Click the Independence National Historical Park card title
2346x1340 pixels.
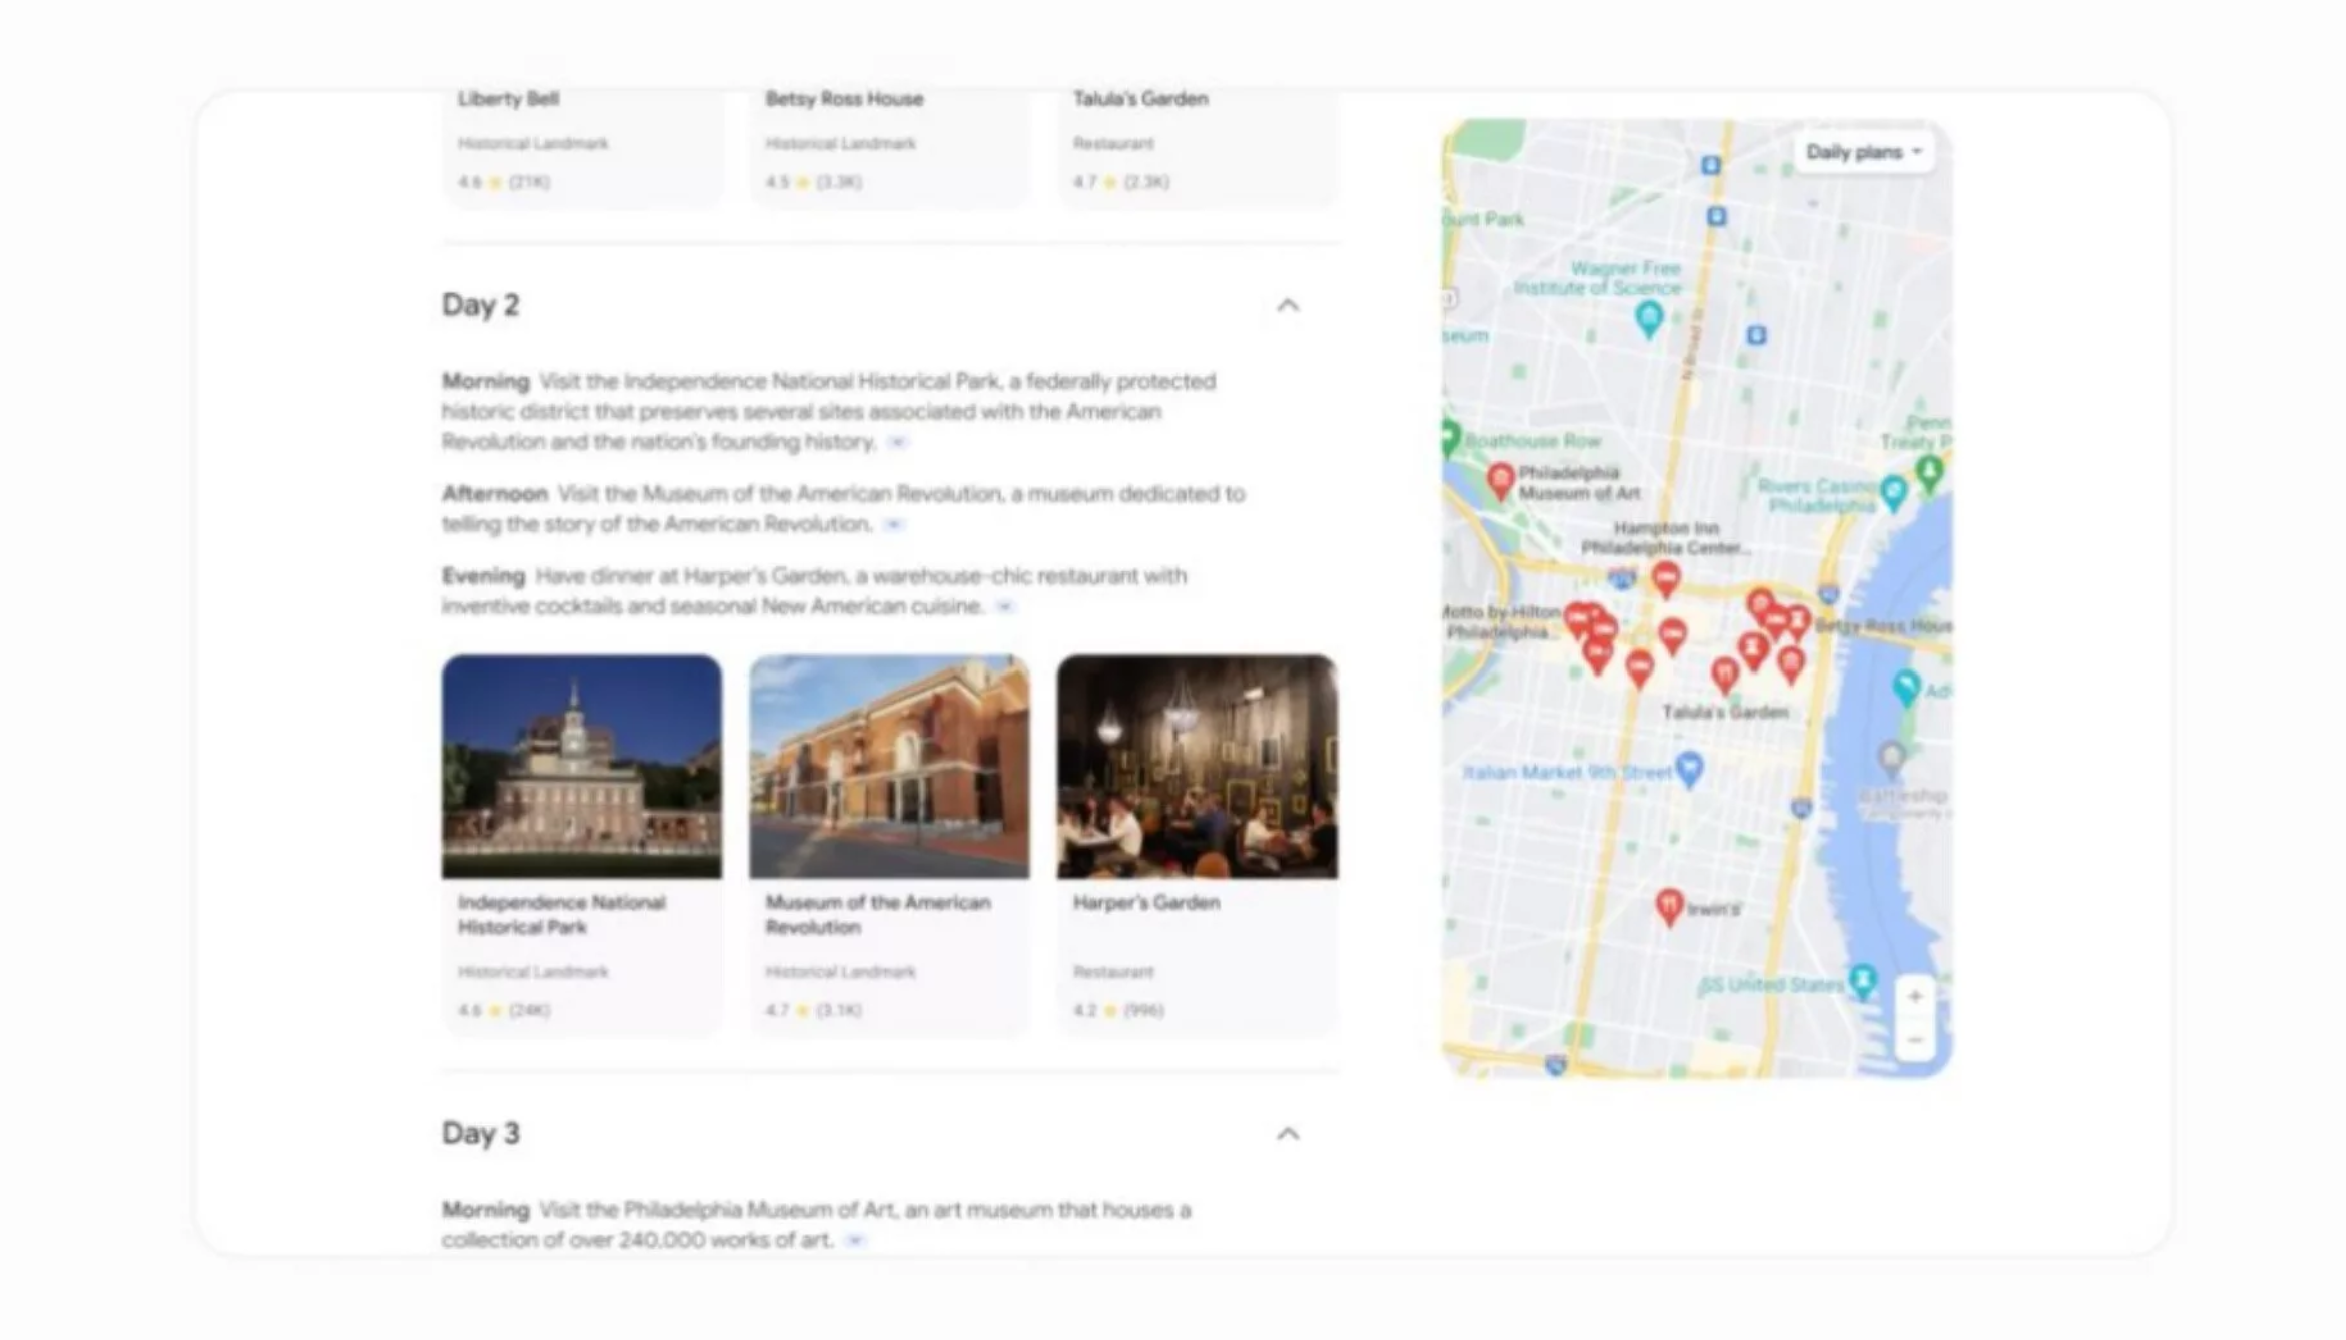pyautogui.click(x=561, y=914)
